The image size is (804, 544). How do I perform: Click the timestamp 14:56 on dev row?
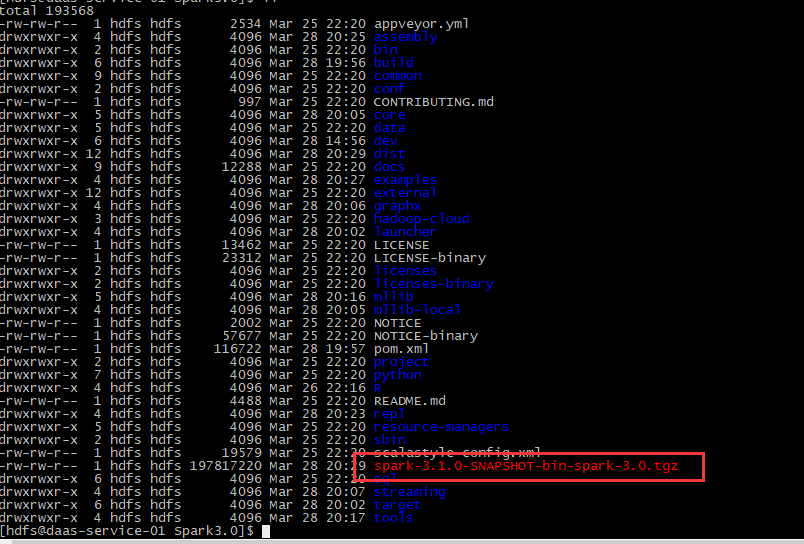[346, 141]
